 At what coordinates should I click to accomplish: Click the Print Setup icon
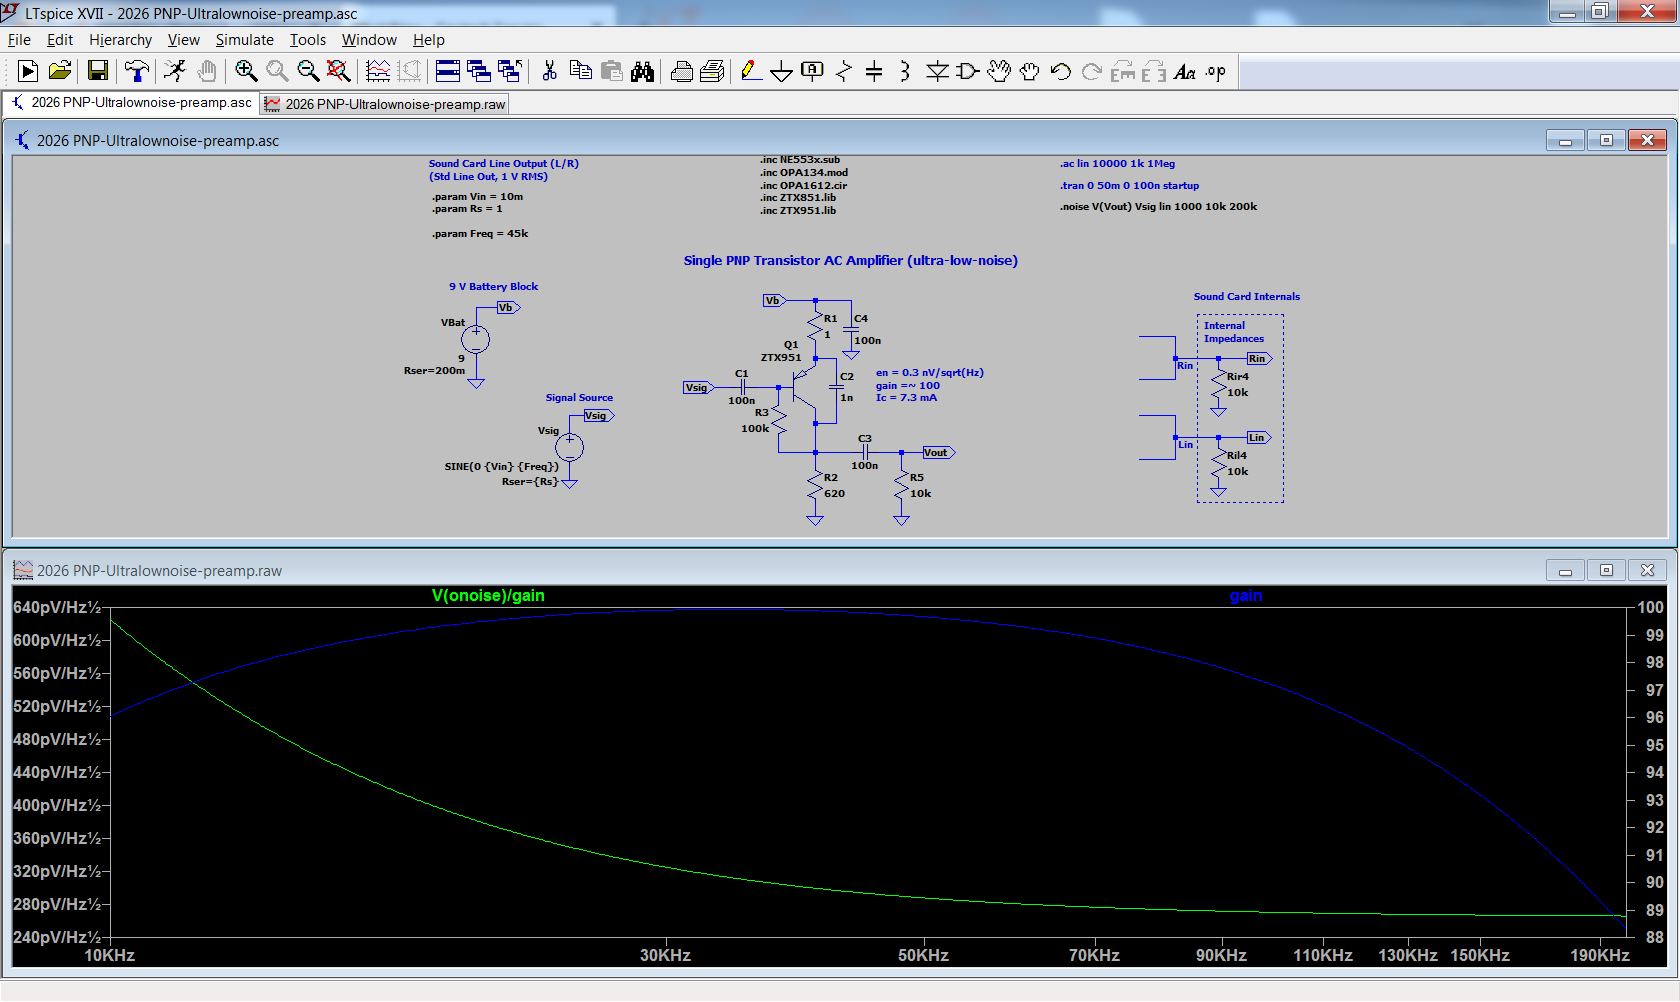(x=712, y=71)
